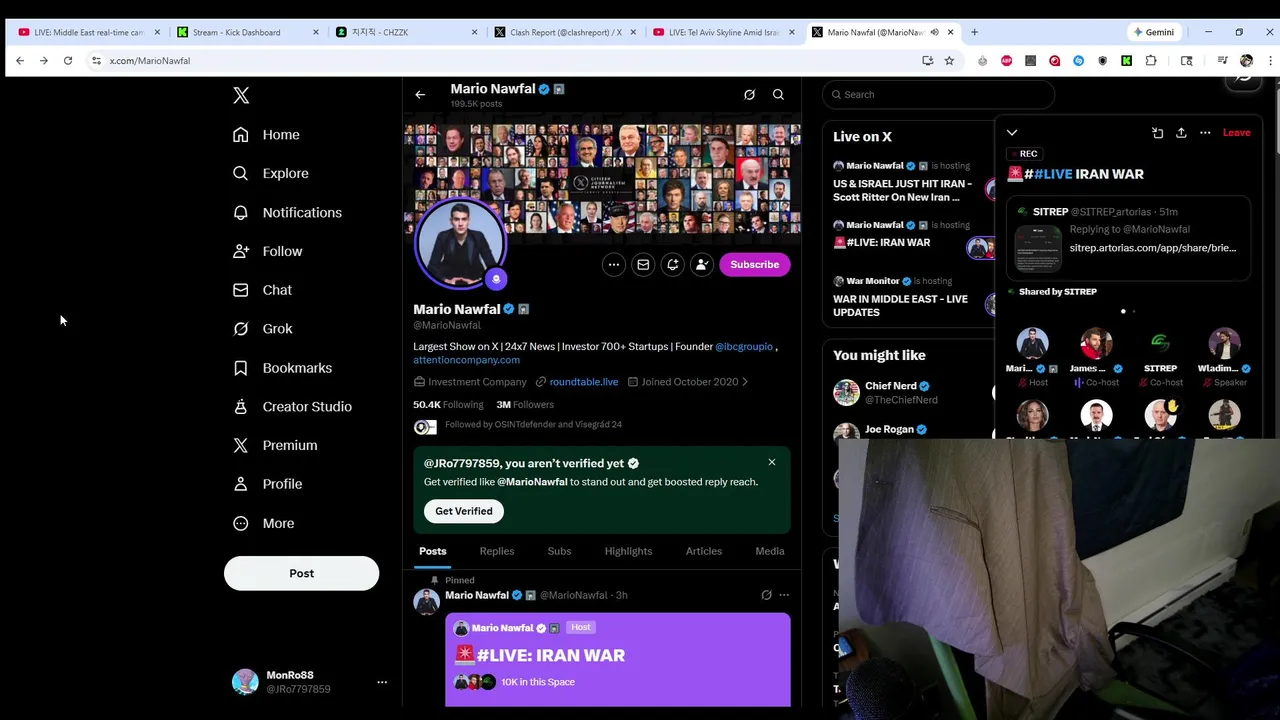Open the Space more-options menu
This screenshot has width=1280, height=720.
click(1205, 133)
